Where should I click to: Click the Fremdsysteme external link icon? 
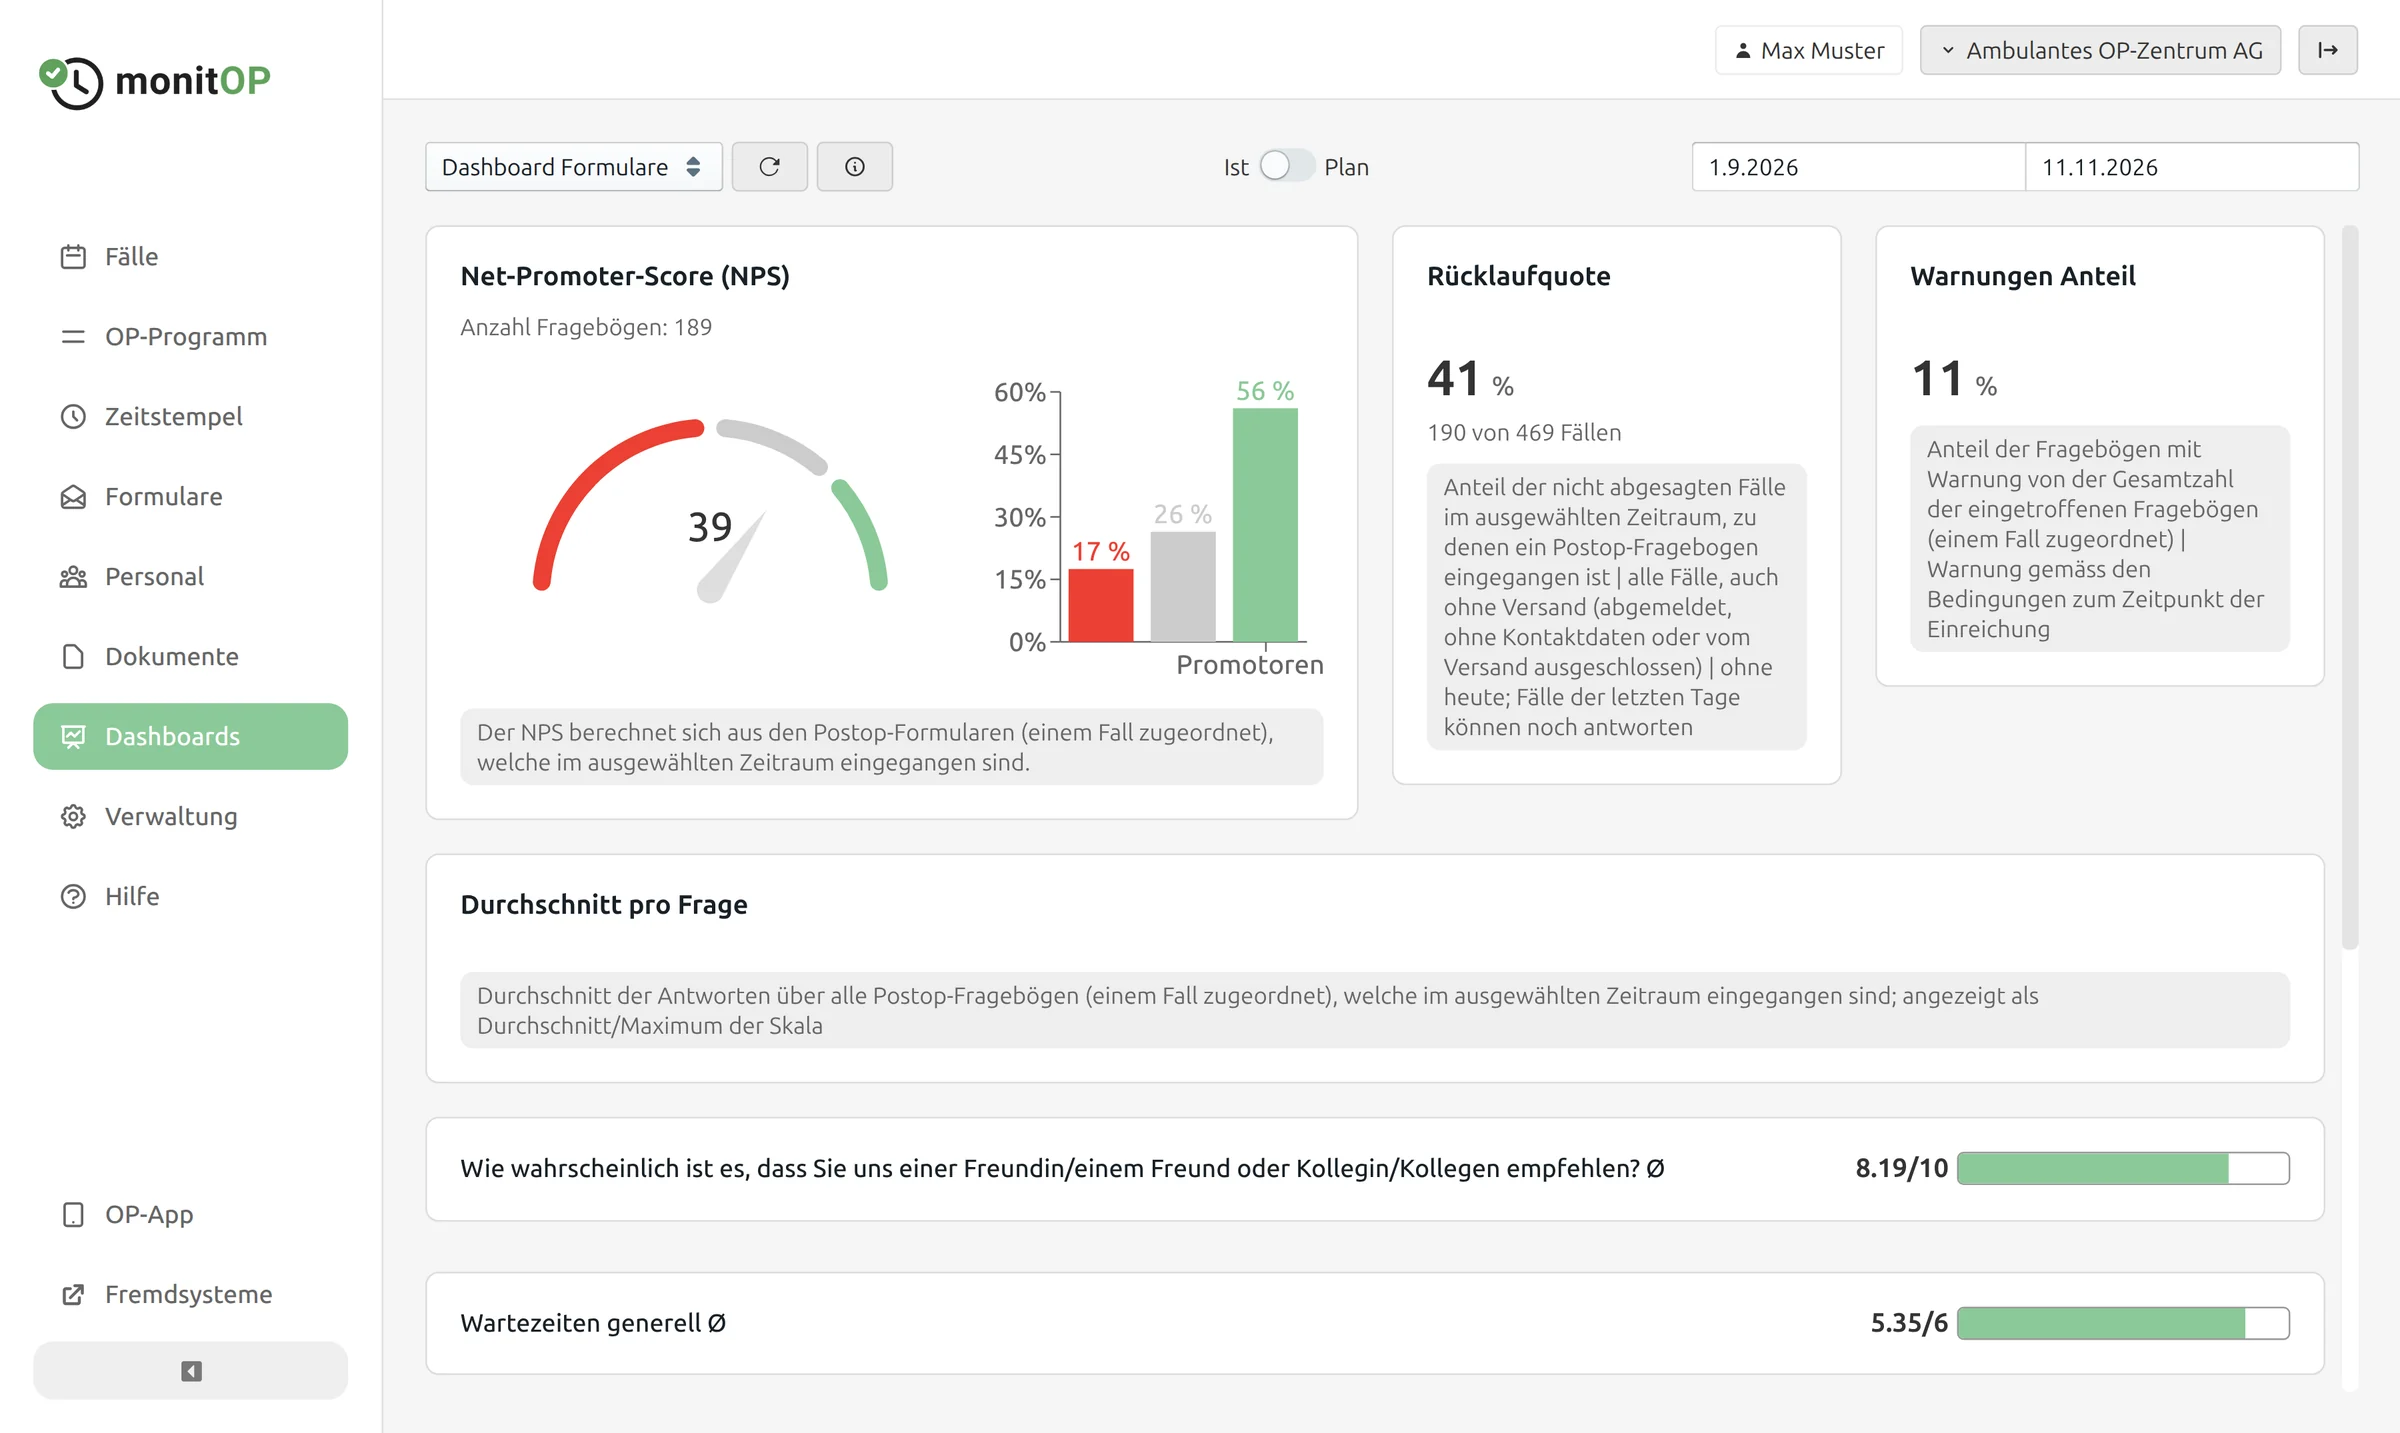click(x=73, y=1295)
